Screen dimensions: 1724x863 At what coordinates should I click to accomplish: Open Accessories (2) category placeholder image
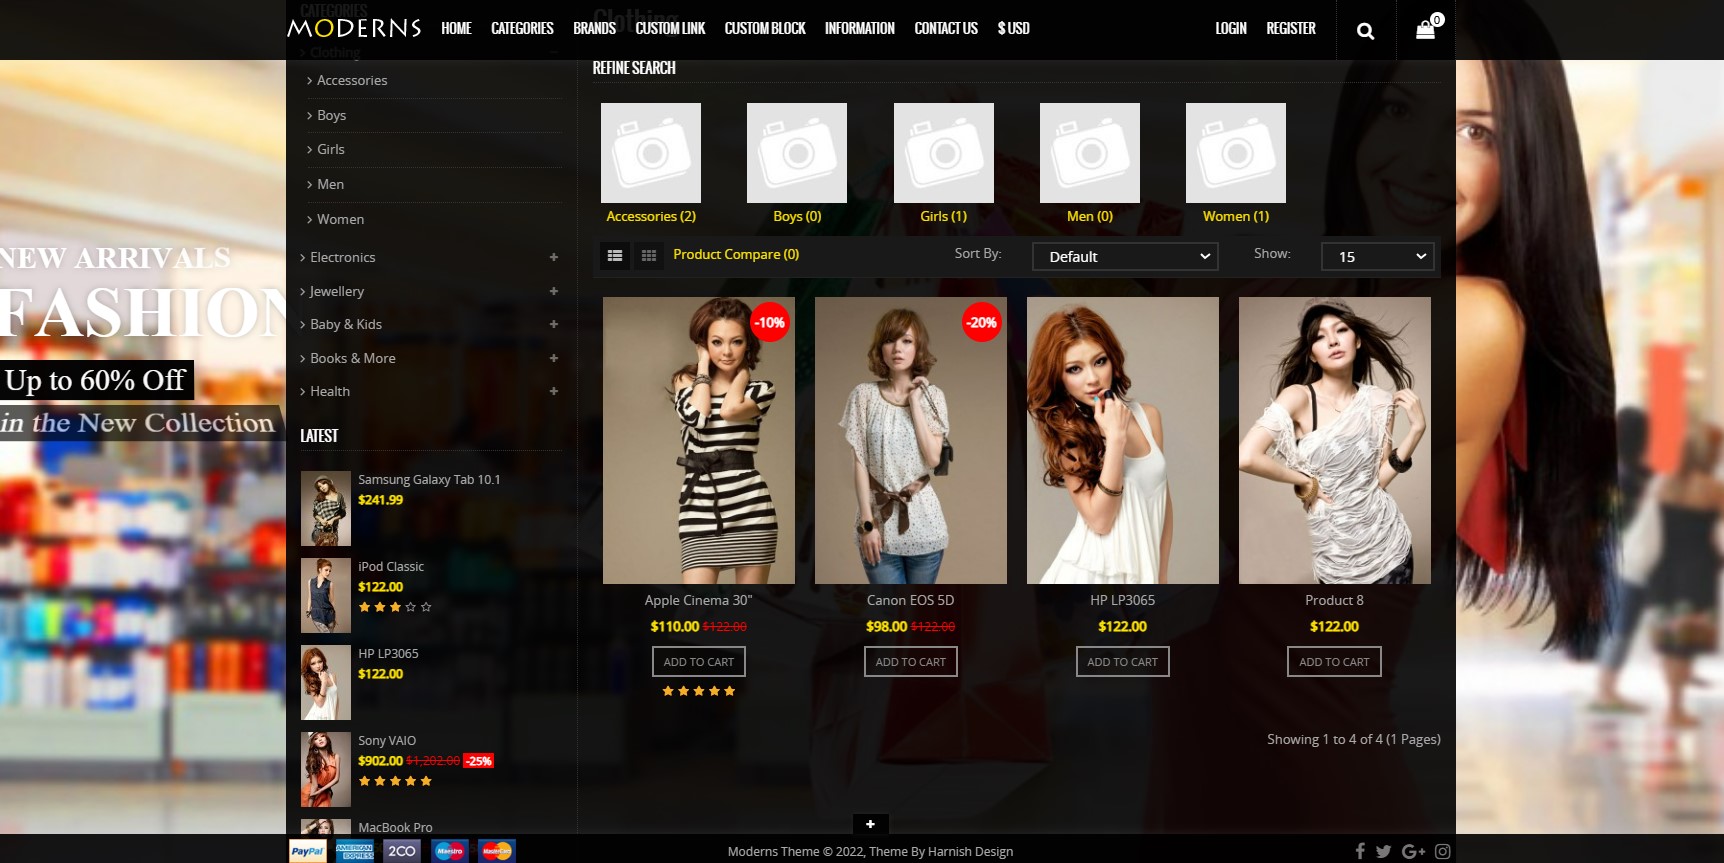click(x=651, y=153)
